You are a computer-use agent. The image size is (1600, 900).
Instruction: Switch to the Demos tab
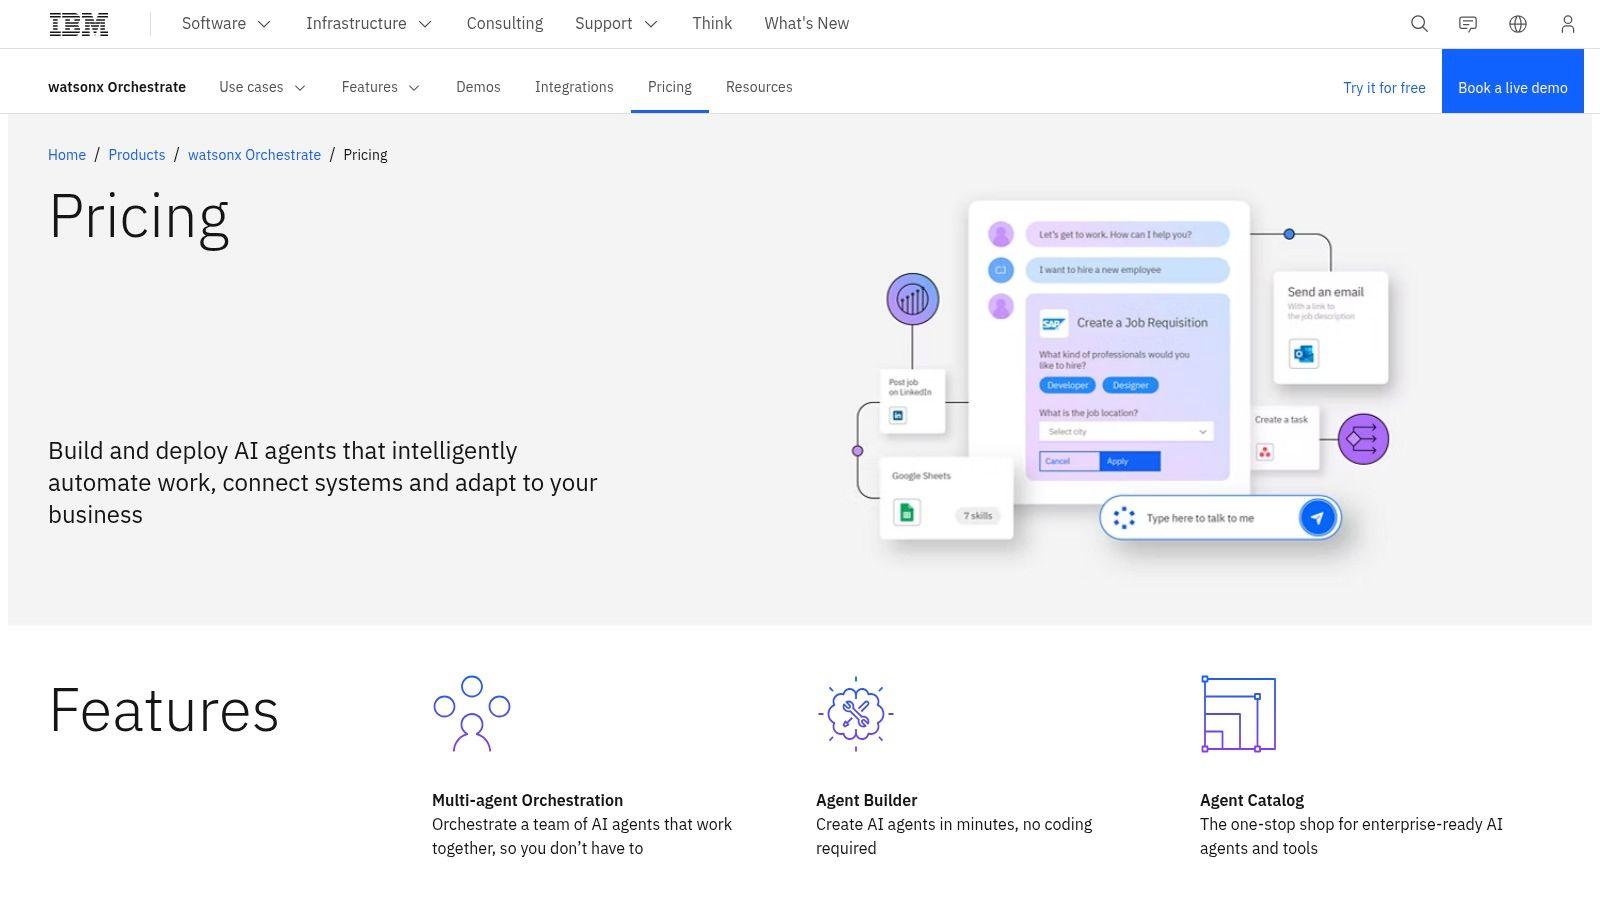478,87
